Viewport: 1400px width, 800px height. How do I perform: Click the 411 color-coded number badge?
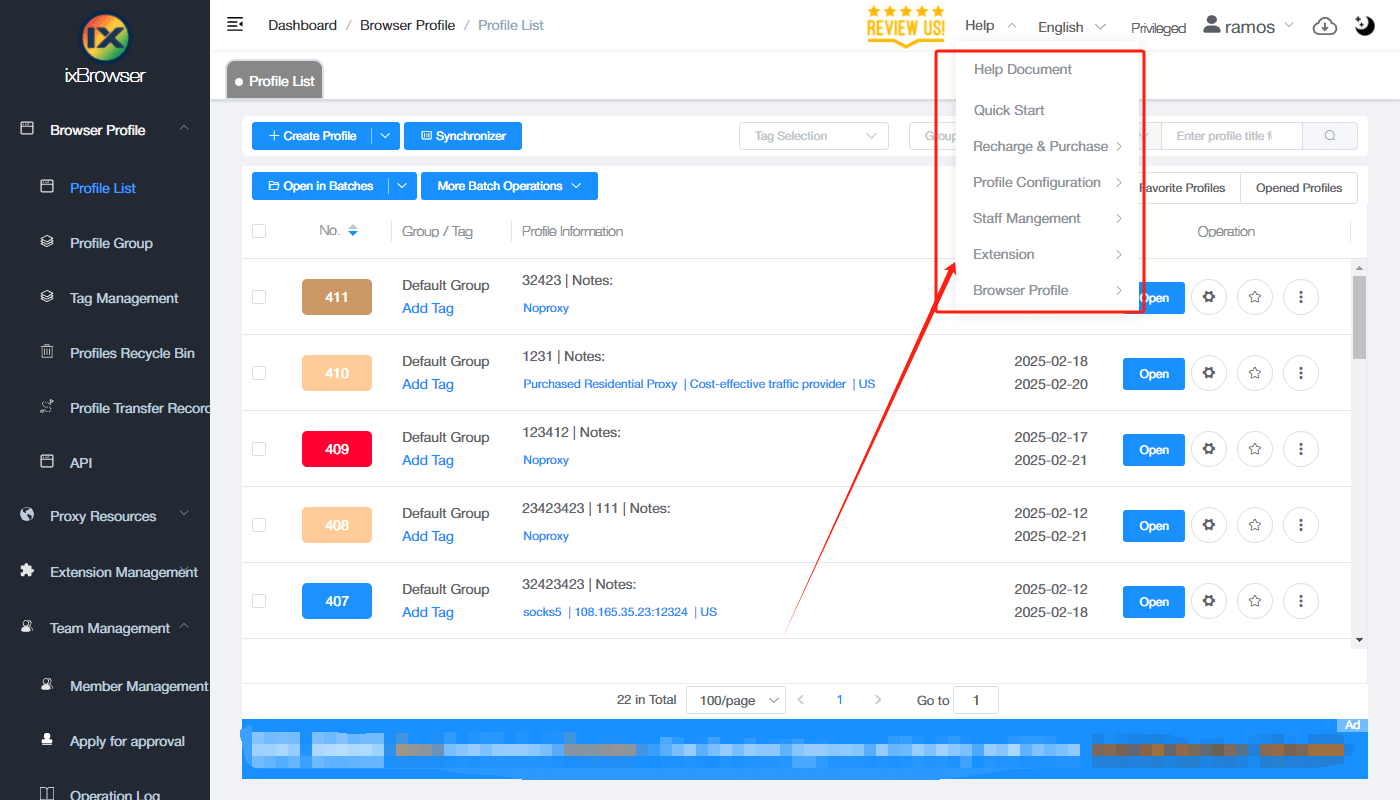point(337,297)
